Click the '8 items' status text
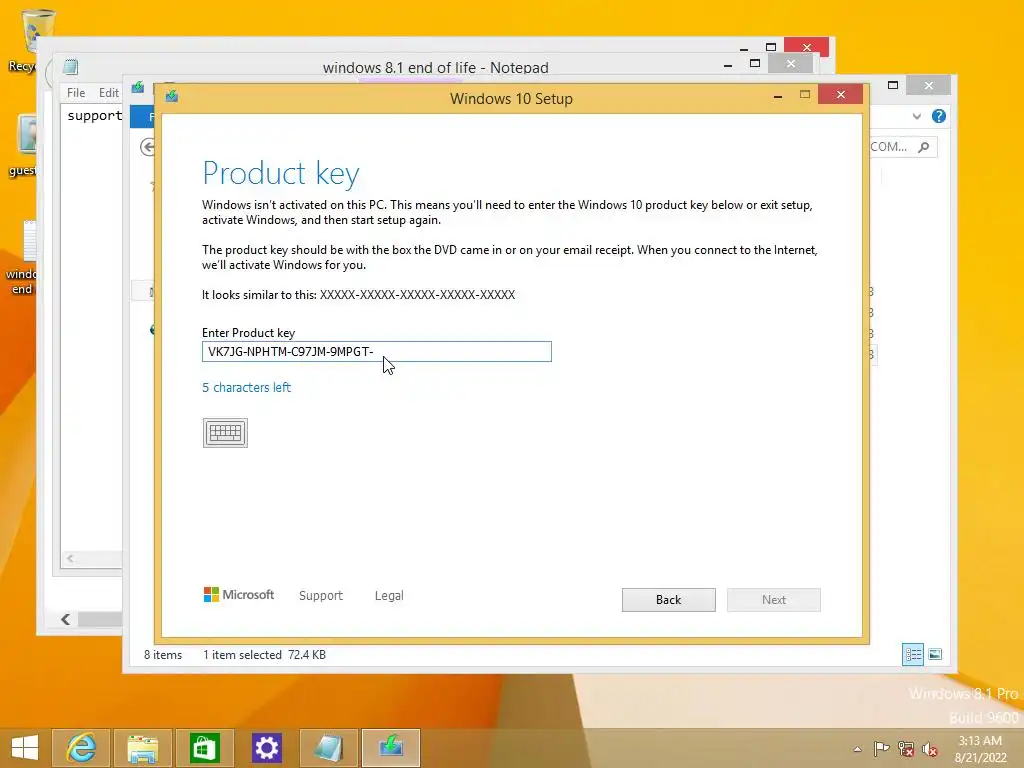 163,654
